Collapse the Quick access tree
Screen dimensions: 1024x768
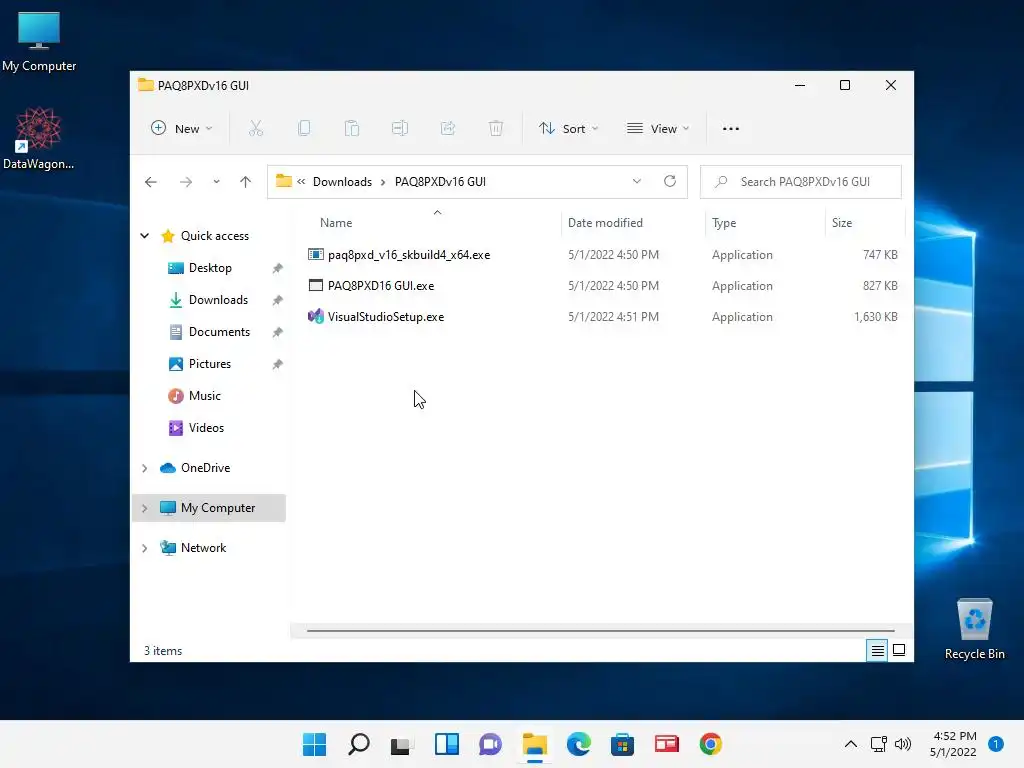(144, 236)
